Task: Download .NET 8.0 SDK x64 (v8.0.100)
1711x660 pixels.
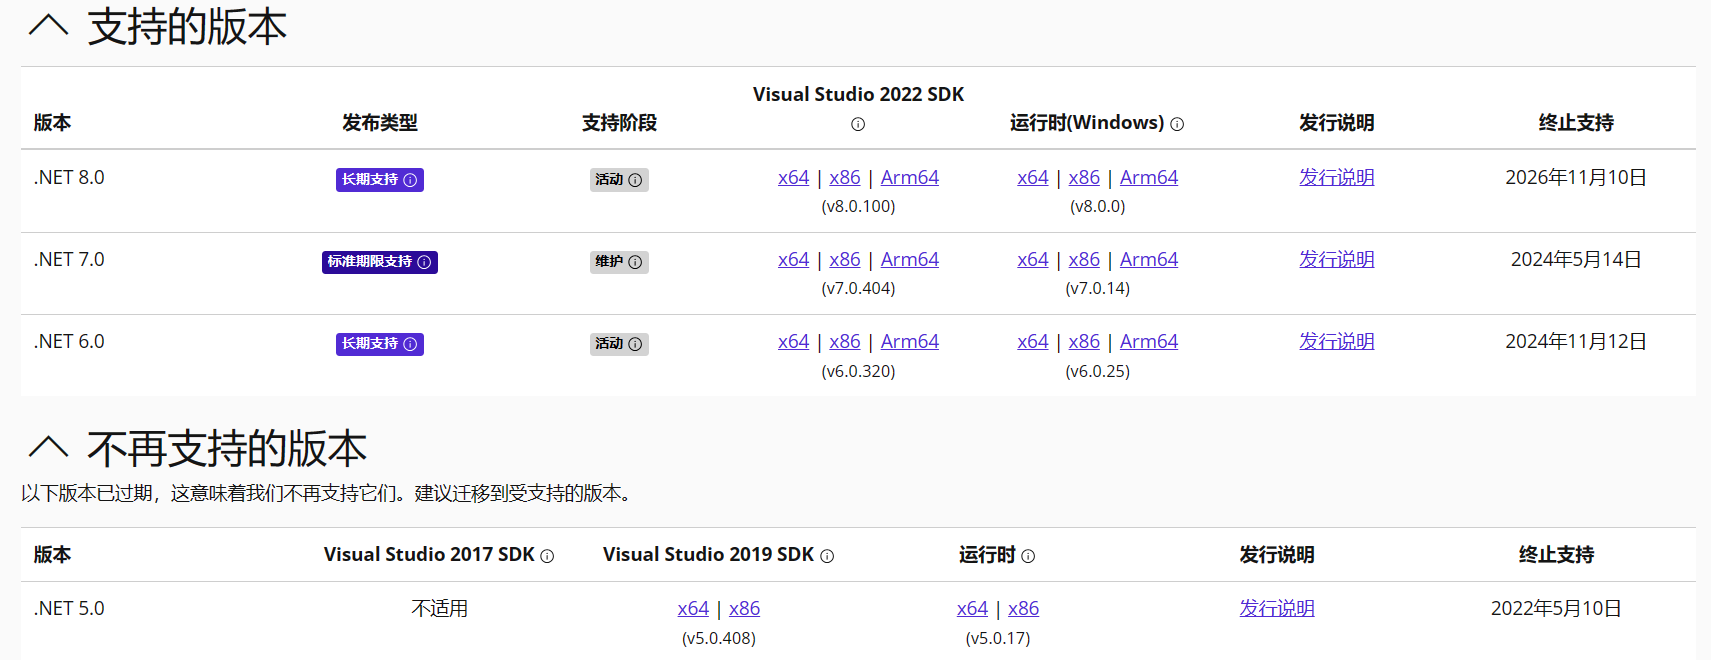Action: click(x=793, y=177)
